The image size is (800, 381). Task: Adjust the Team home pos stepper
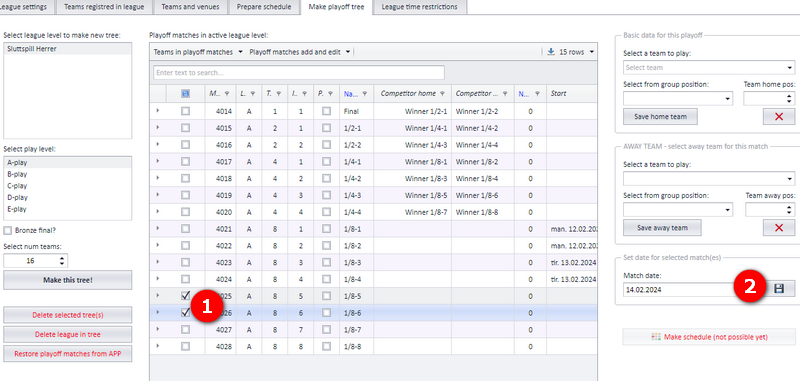[790, 99]
